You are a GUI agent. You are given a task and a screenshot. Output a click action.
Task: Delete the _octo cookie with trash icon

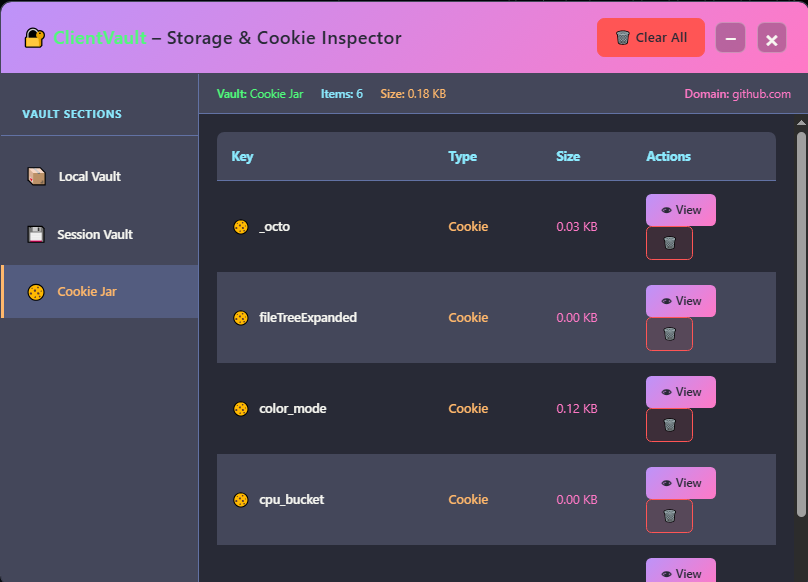point(669,243)
